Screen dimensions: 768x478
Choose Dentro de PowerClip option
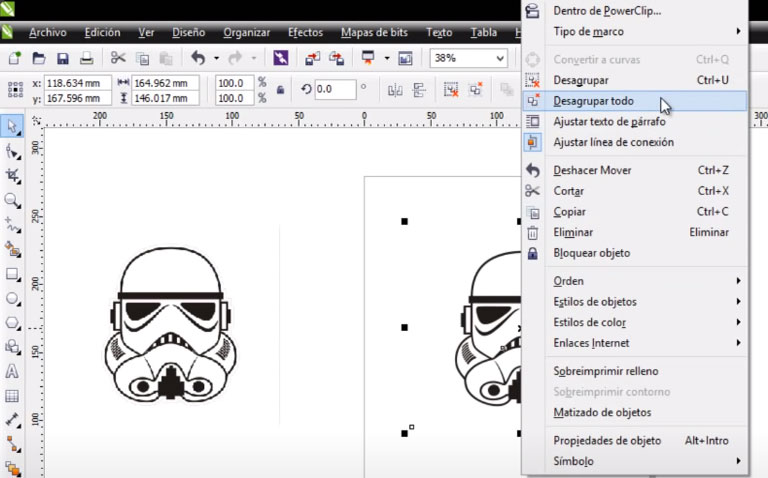tap(635, 10)
